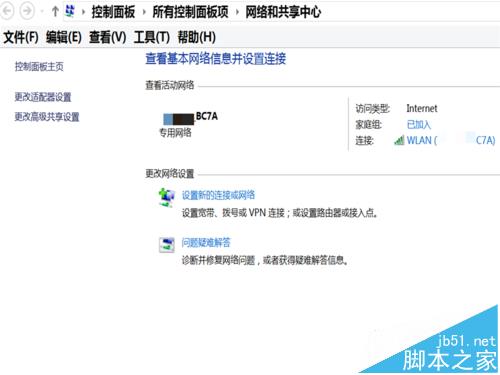500x375 pixels.
Task: Click 已加入 homegroup link
Action: [x=419, y=125]
